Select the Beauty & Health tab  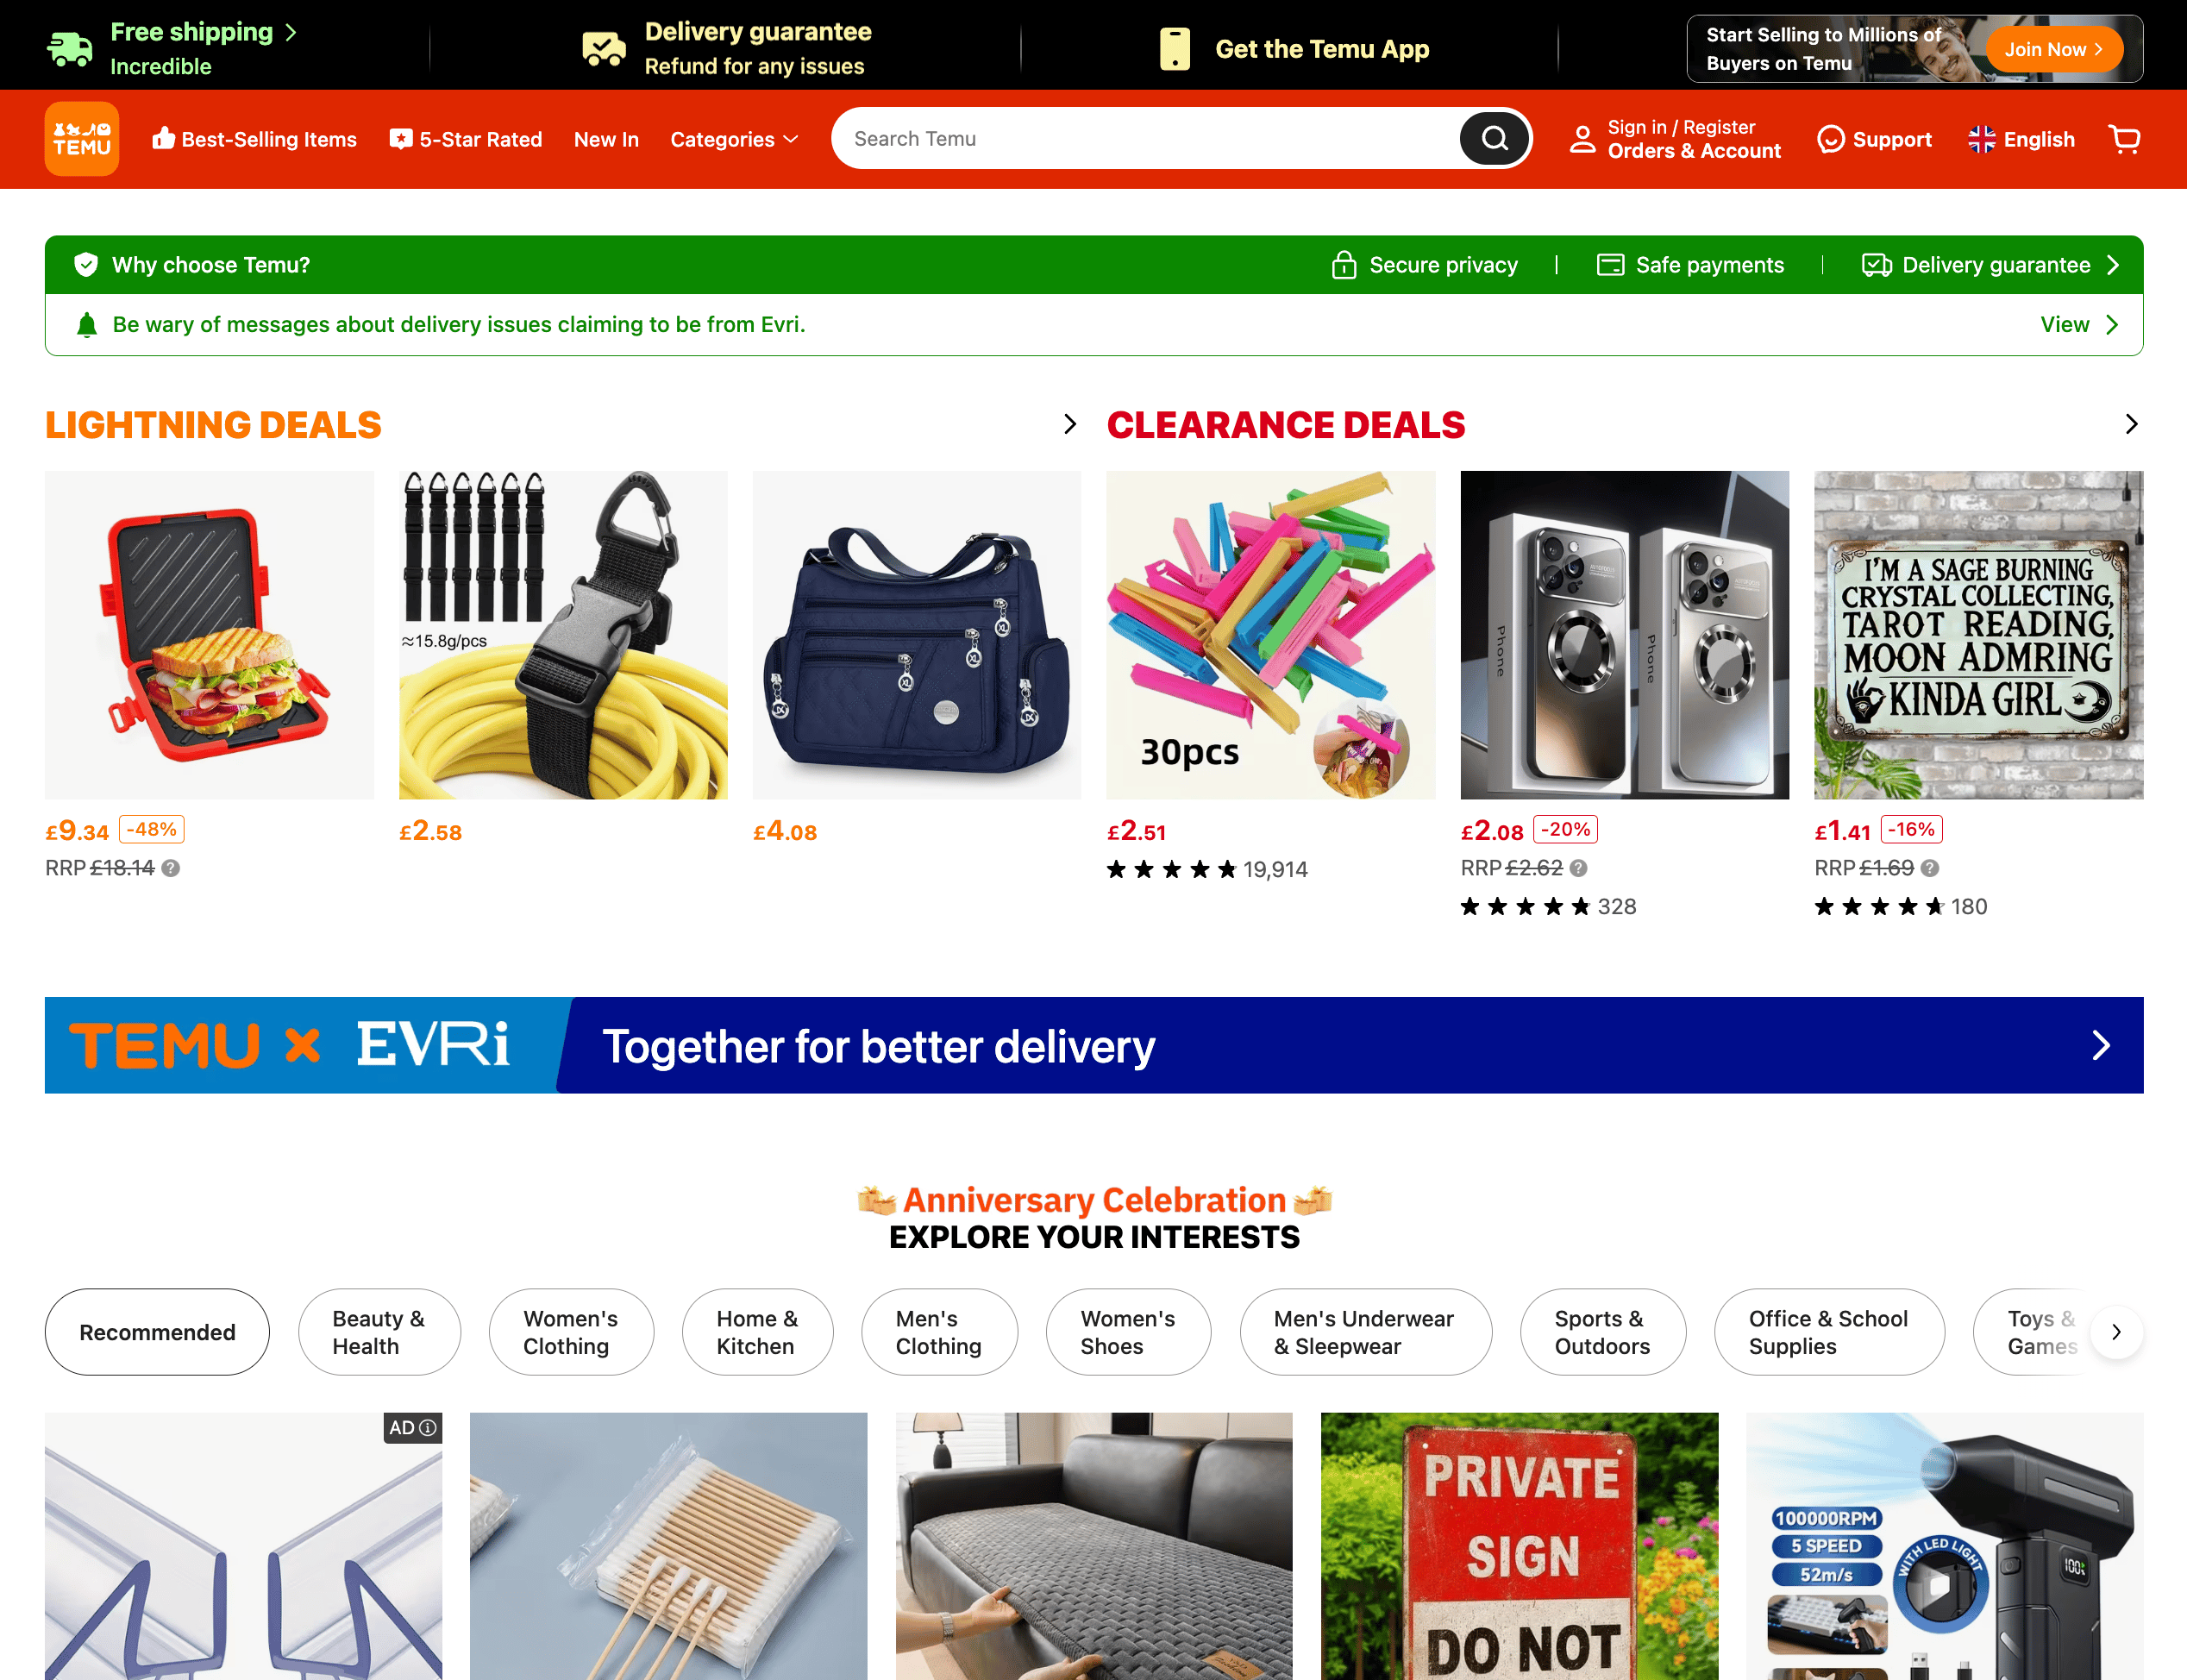379,1331
